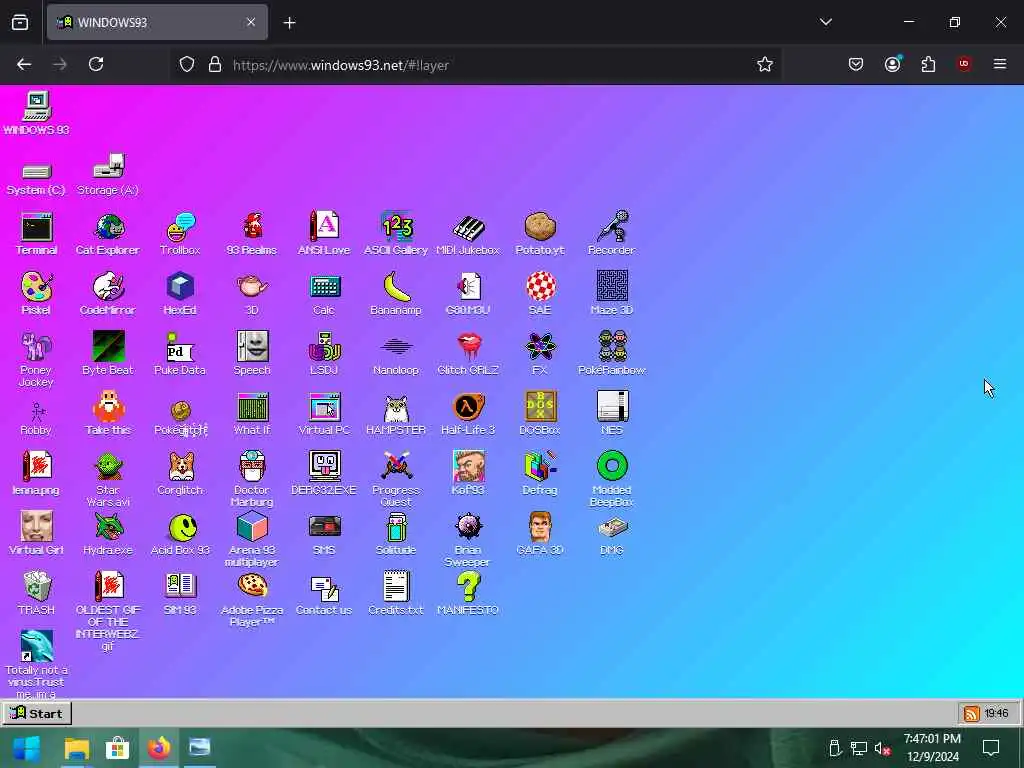Launch Half-Life 3 icon

(468, 407)
